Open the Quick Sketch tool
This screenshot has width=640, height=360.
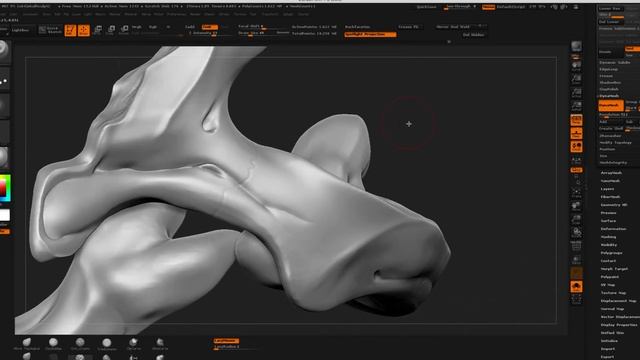(x=49, y=30)
